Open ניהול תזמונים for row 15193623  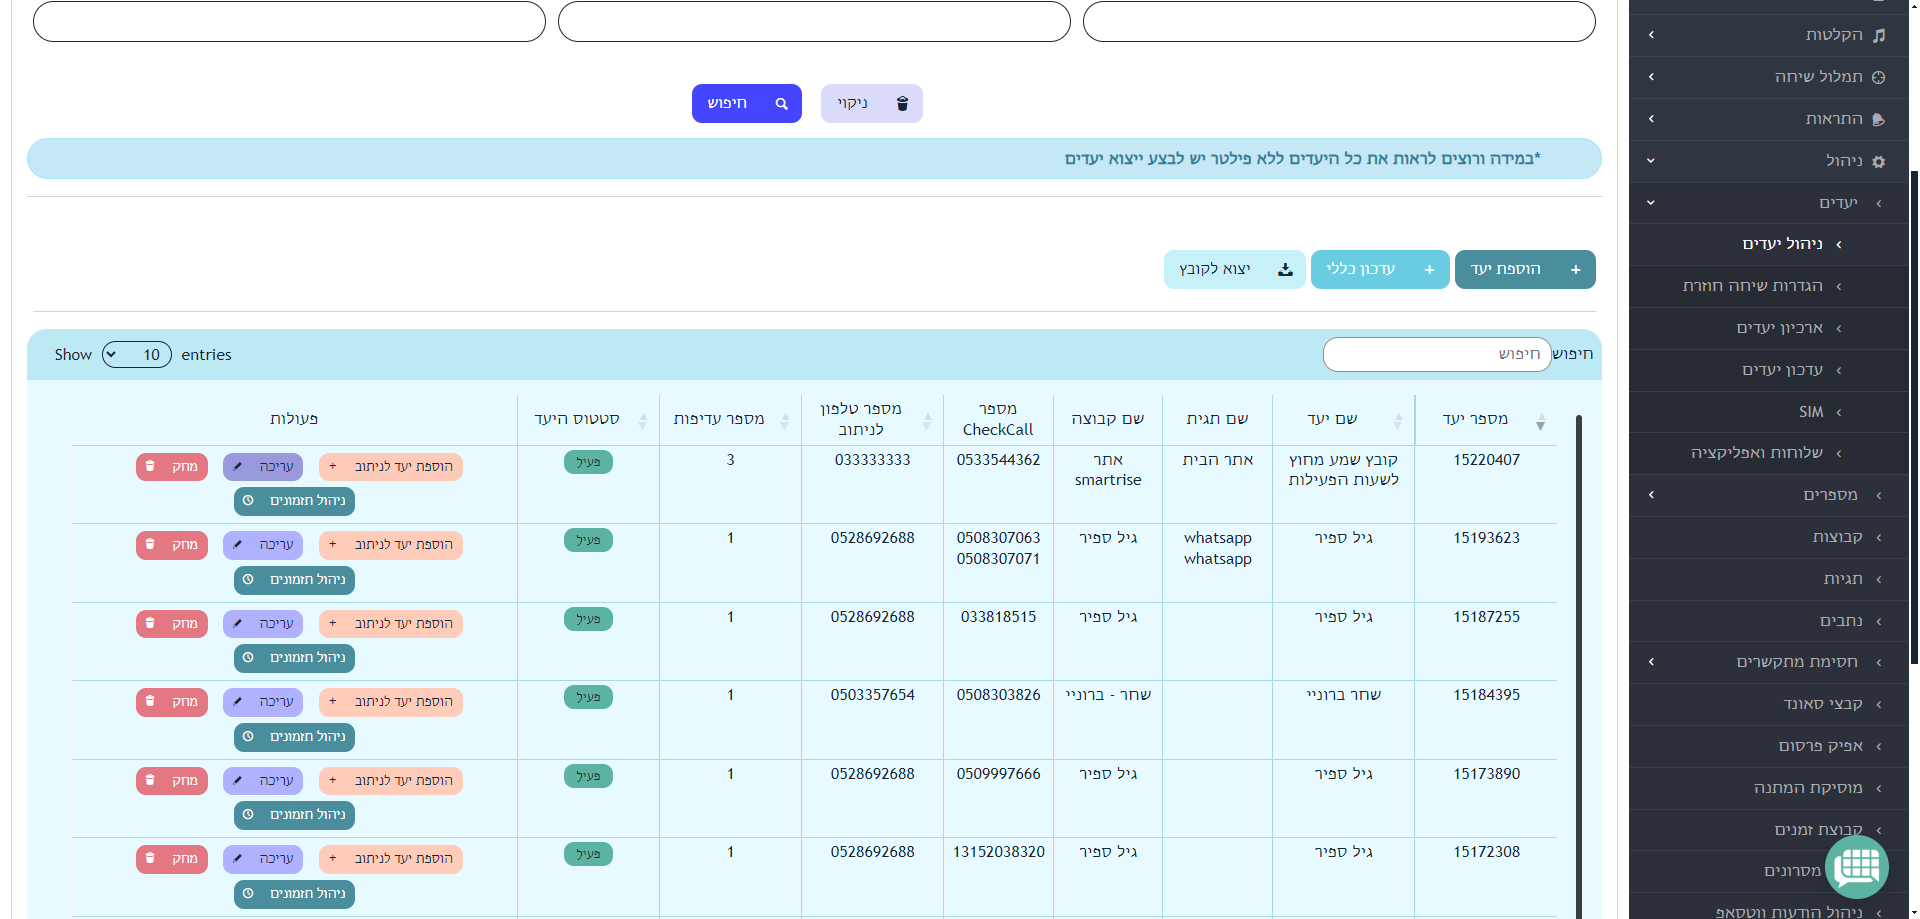(294, 580)
